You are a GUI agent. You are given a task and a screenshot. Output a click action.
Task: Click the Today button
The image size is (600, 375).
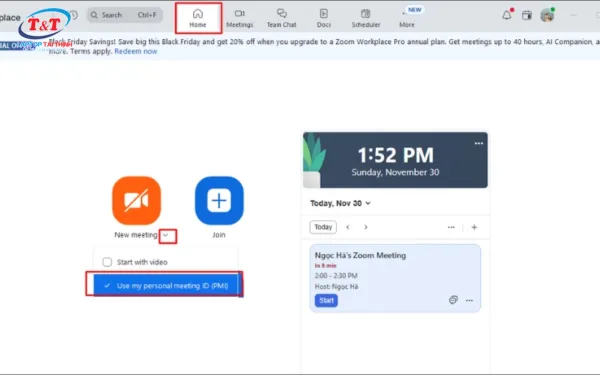[323, 227]
